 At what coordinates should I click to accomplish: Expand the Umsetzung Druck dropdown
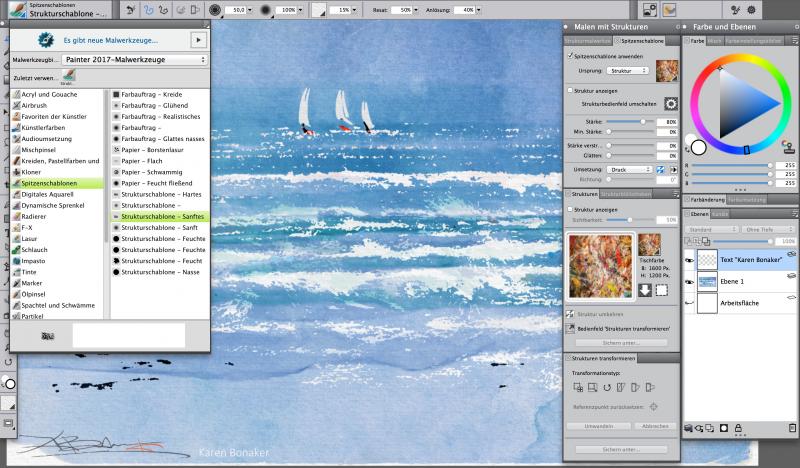(x=633, y=170)
